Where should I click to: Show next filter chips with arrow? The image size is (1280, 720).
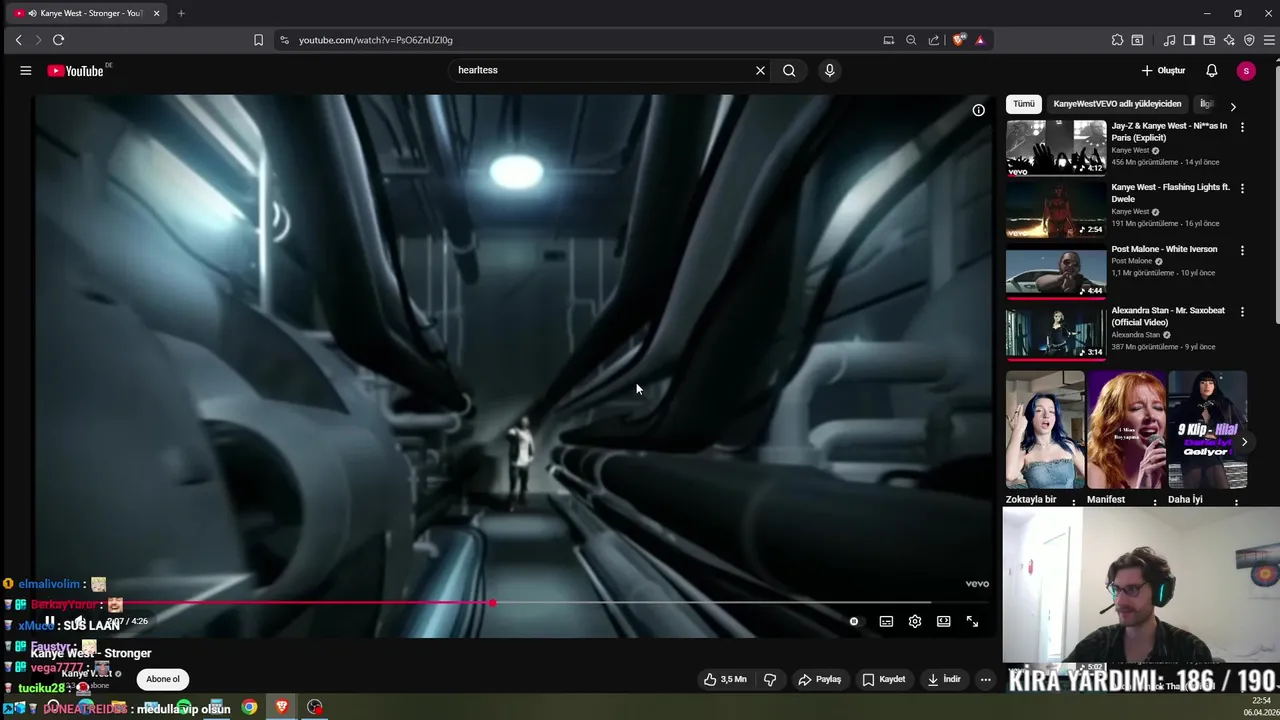coord(1232,106)
